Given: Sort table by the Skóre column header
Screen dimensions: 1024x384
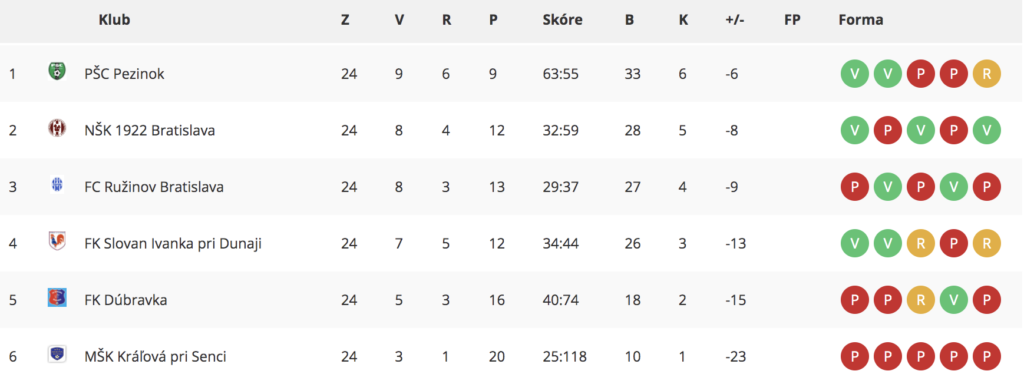Looking at the screenshot, I should [562, 20].
